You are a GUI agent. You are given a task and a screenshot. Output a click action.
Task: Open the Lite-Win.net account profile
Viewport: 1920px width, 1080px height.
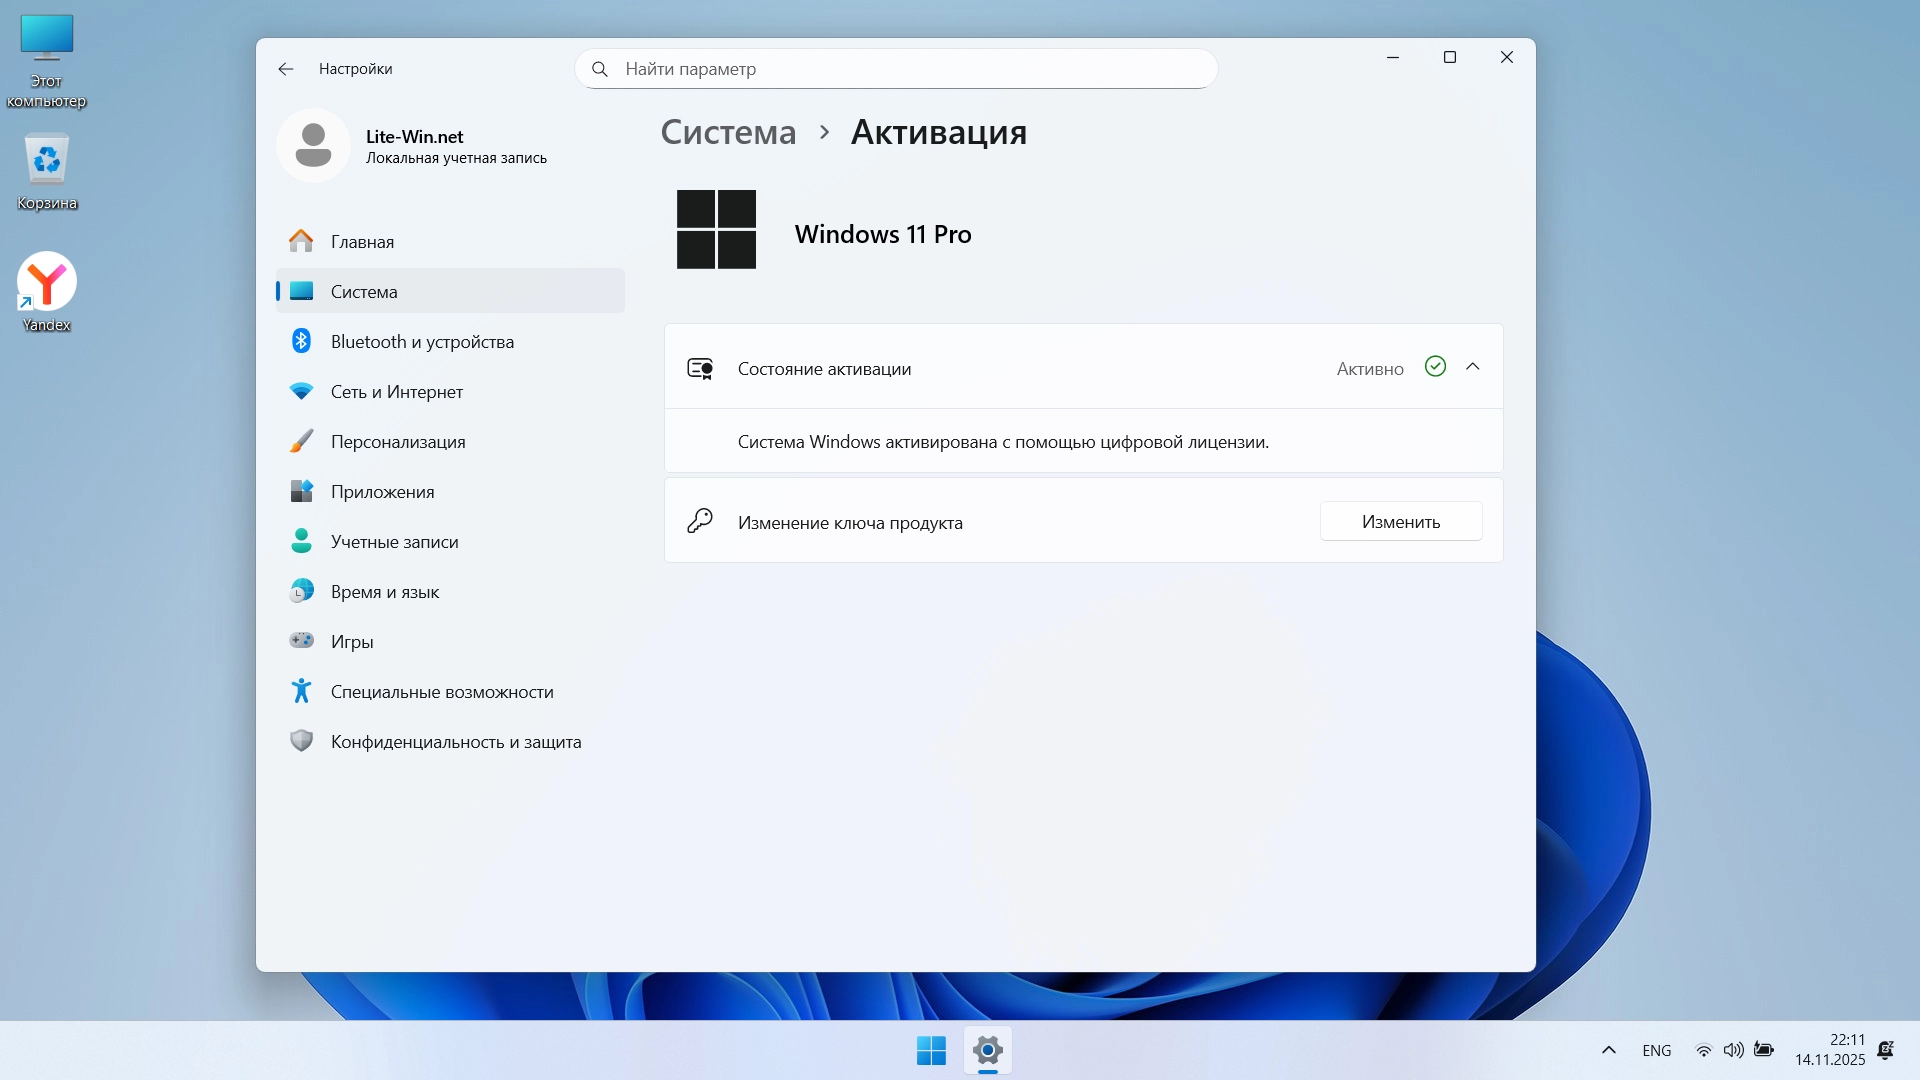pos(412,146)
